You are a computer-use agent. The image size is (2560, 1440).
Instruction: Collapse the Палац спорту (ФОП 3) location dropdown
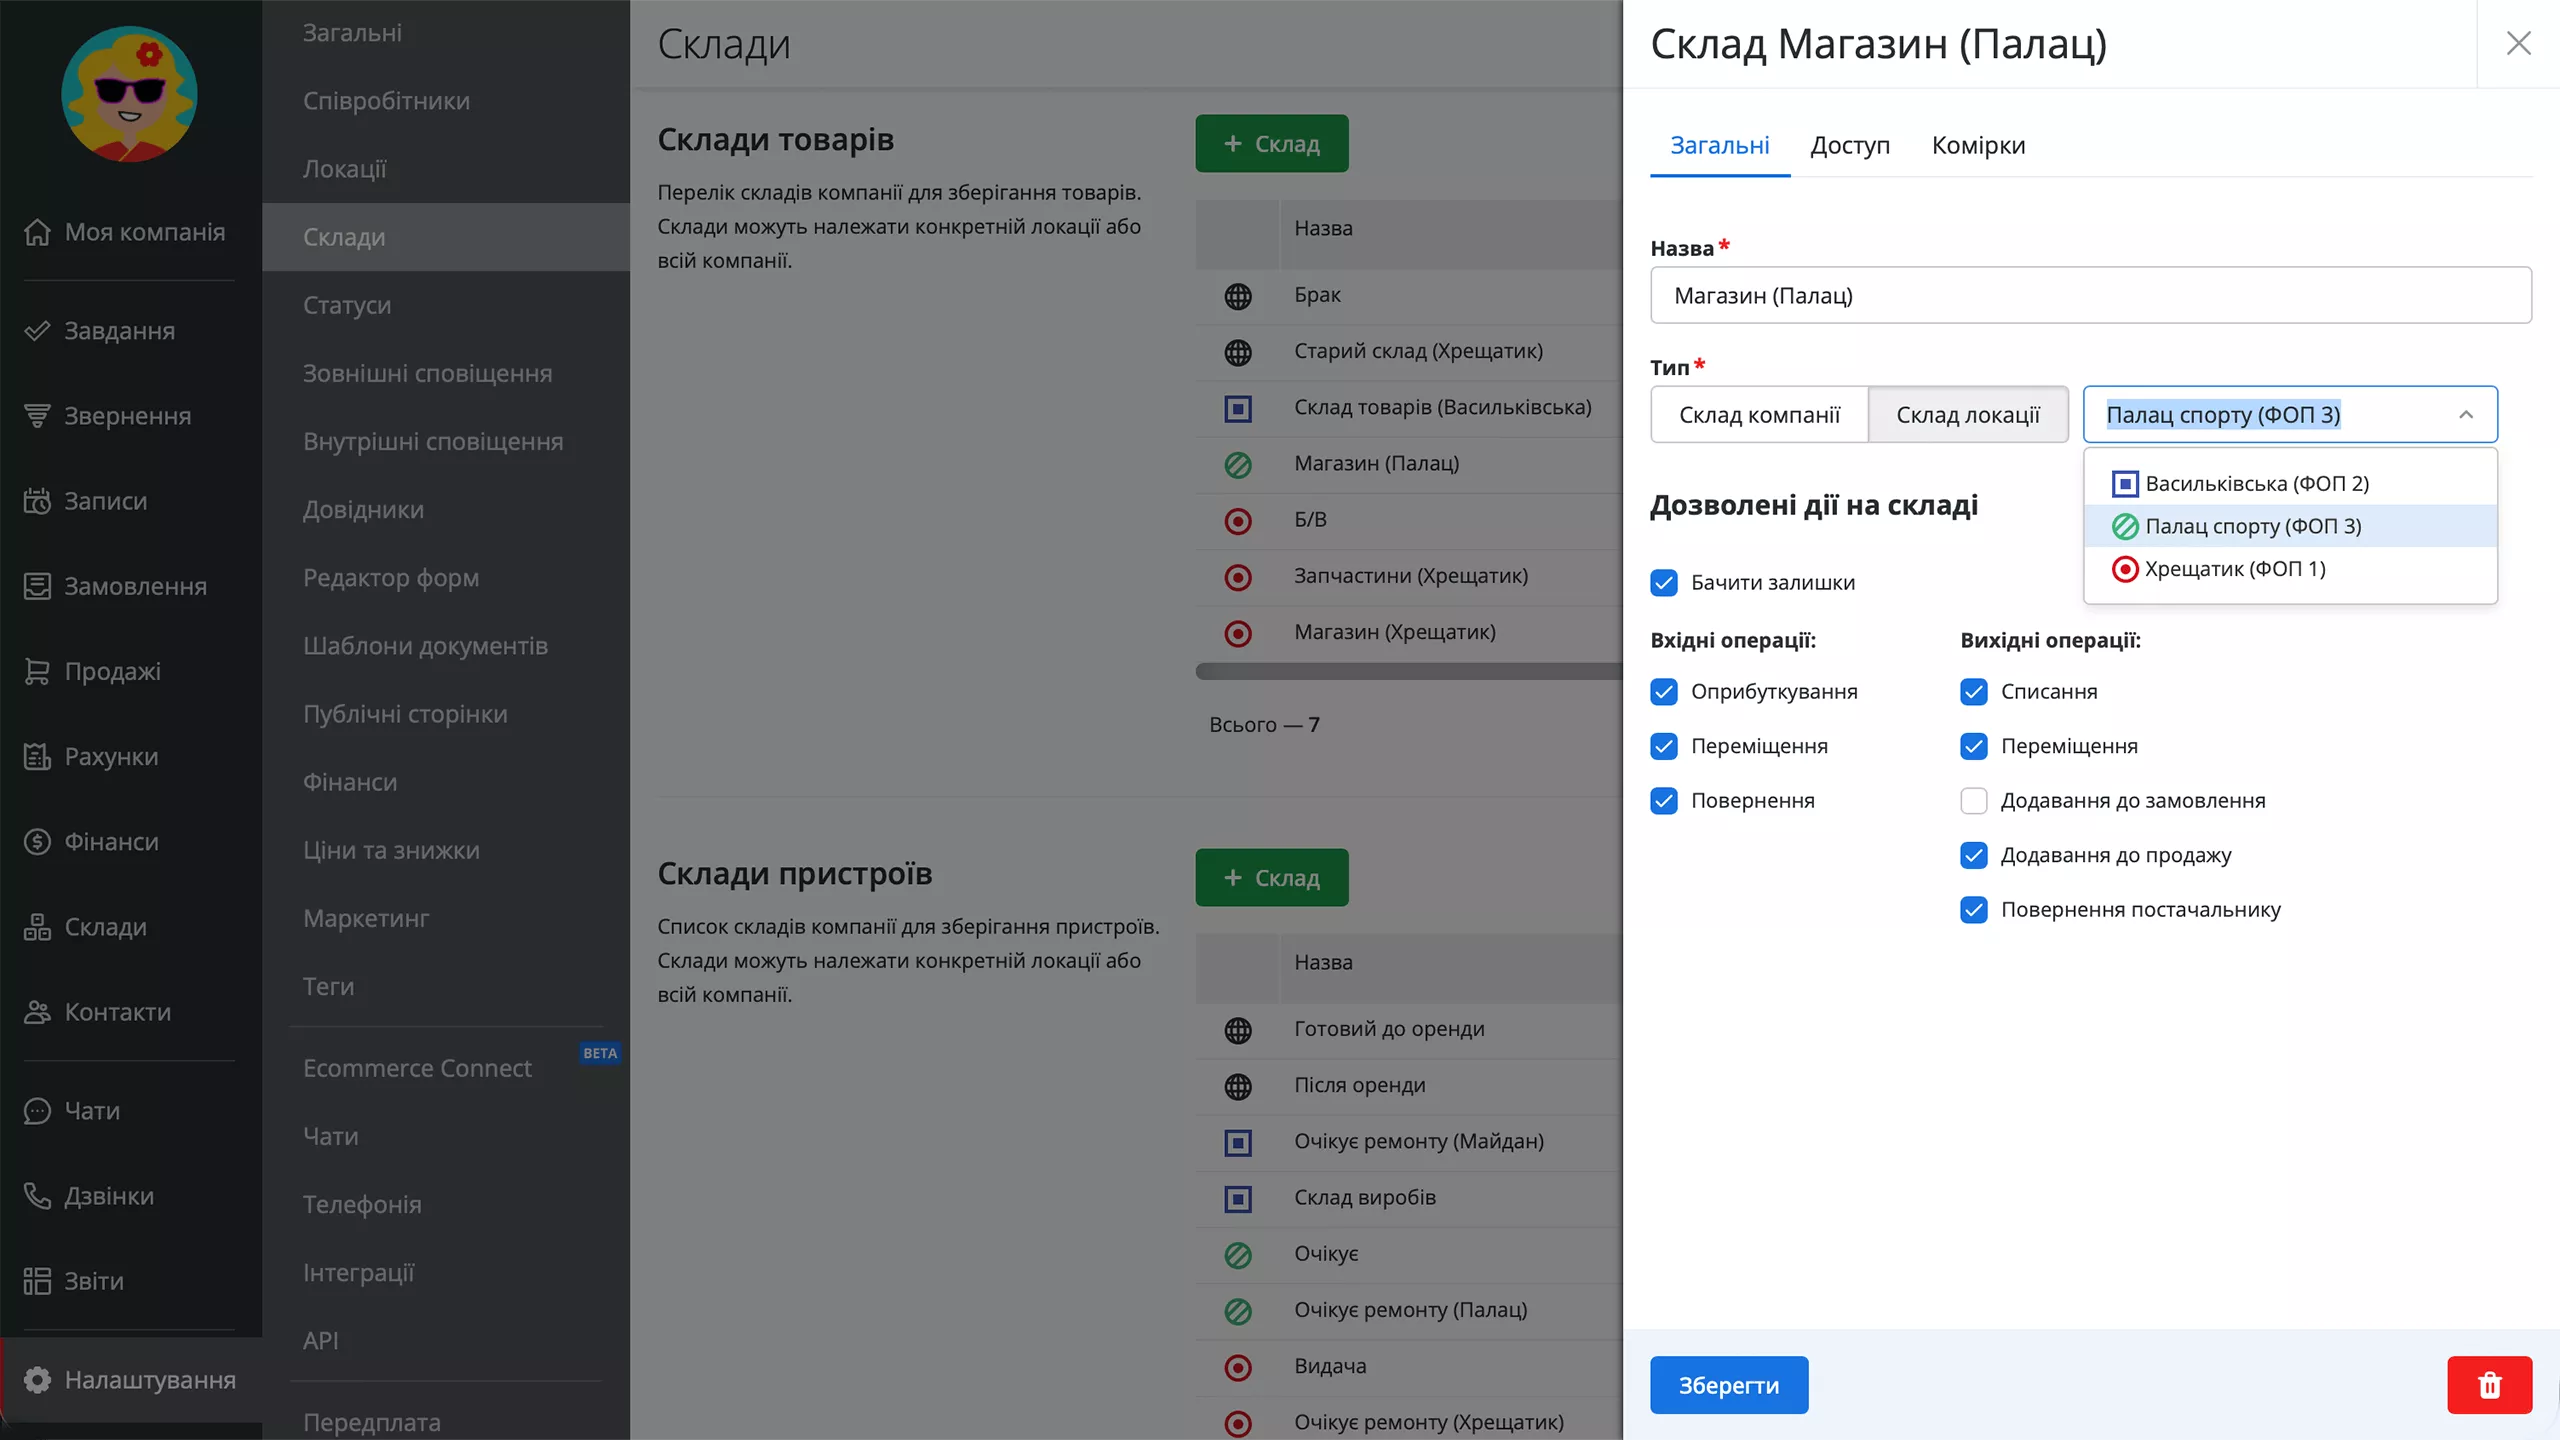pos(2466,414)
